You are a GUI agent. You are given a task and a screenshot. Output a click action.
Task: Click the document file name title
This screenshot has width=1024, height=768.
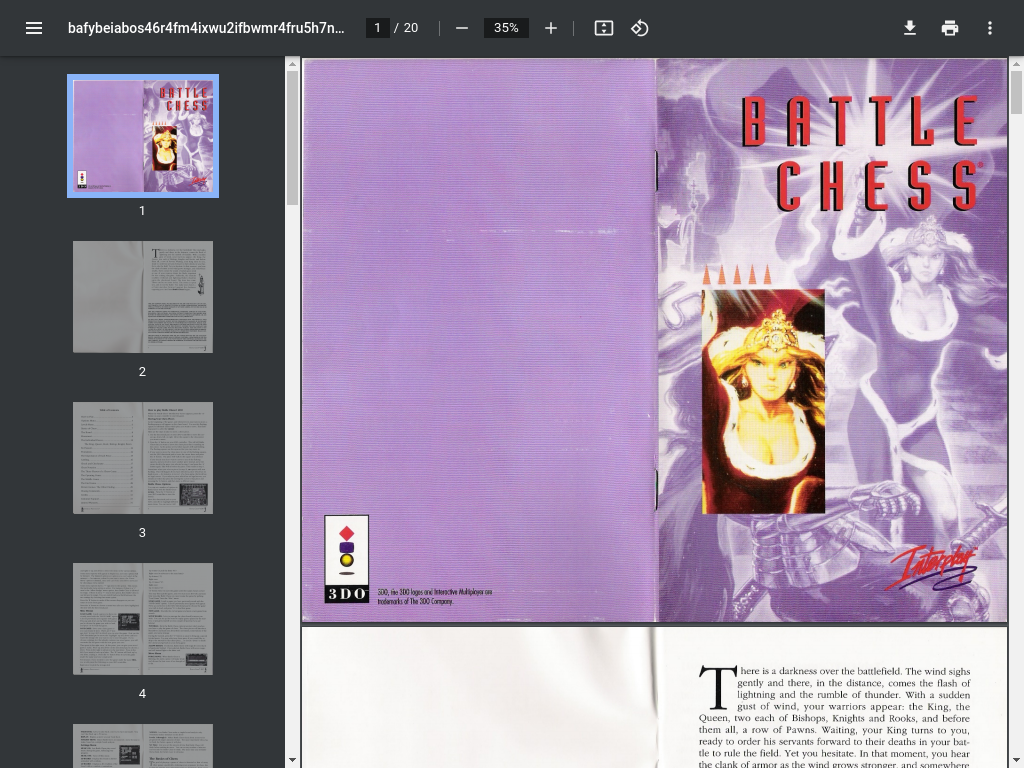pos(206,28)
